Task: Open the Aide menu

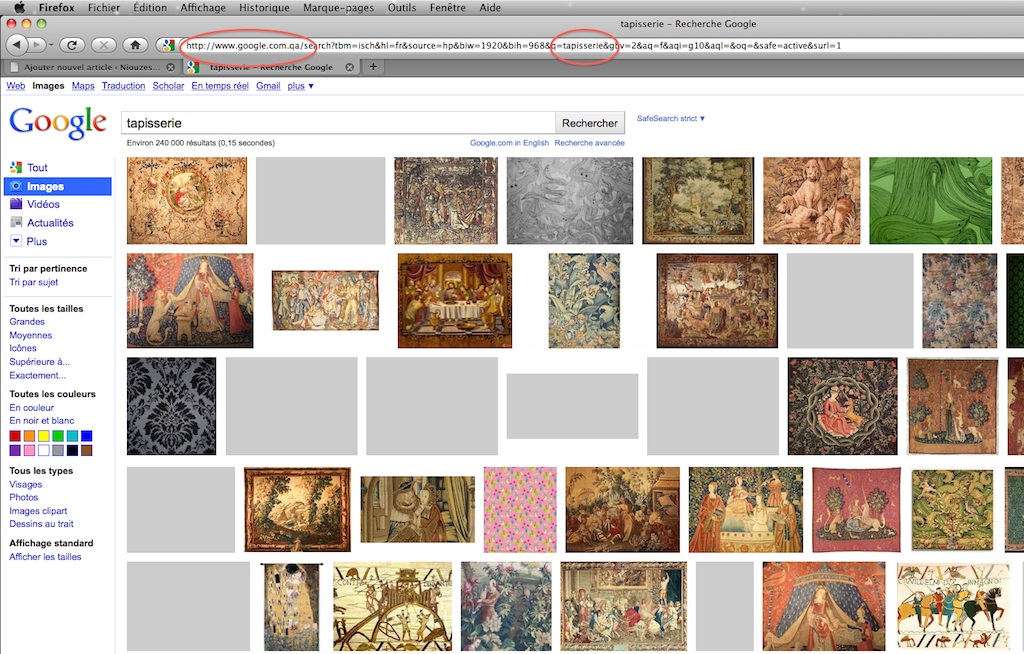Action: 490,7
